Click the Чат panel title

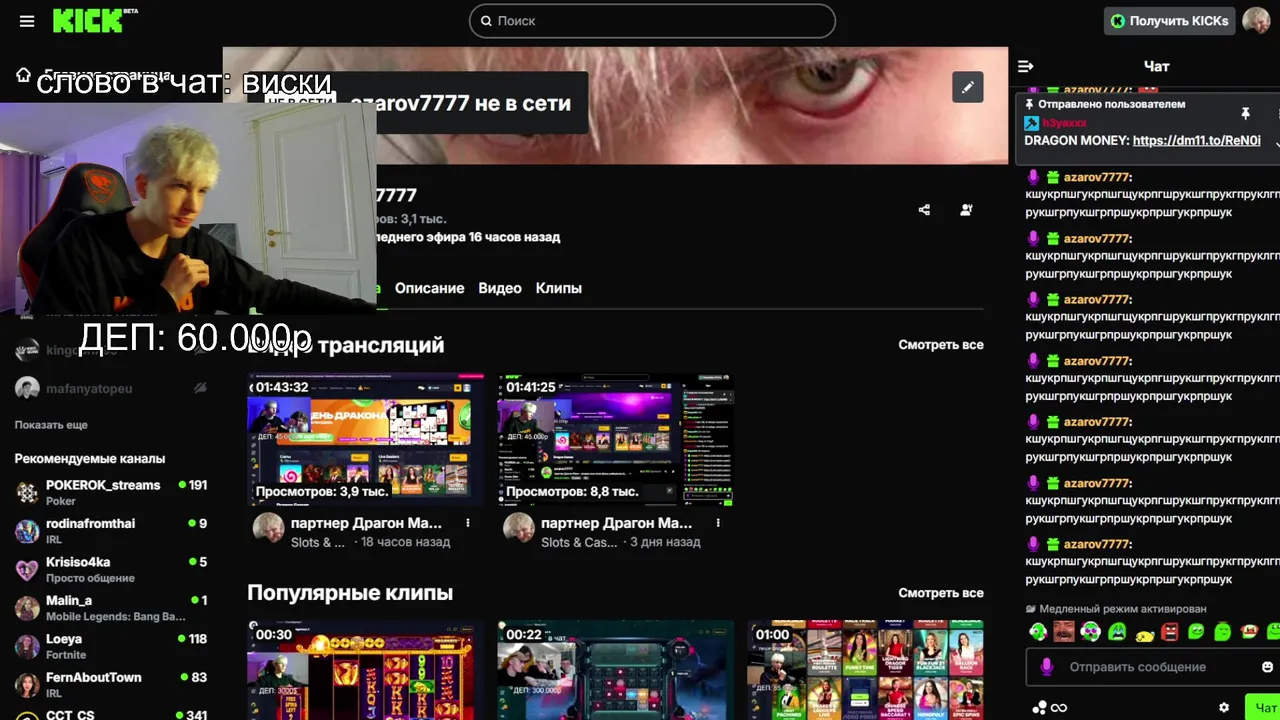click(1156, 66)
